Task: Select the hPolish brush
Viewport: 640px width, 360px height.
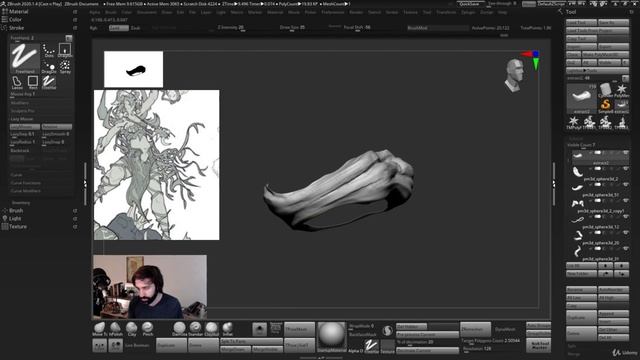Action: 116,329
